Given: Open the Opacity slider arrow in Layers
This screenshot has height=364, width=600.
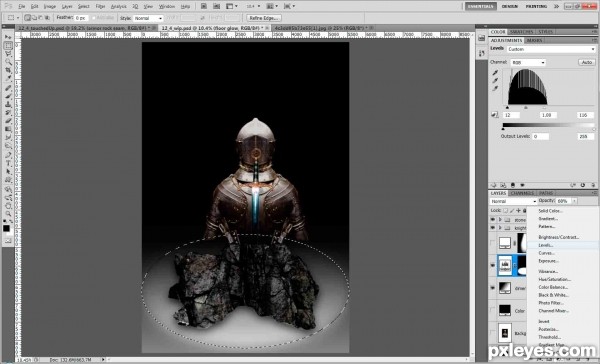Looking at the screenshot, I should (574, 201).
